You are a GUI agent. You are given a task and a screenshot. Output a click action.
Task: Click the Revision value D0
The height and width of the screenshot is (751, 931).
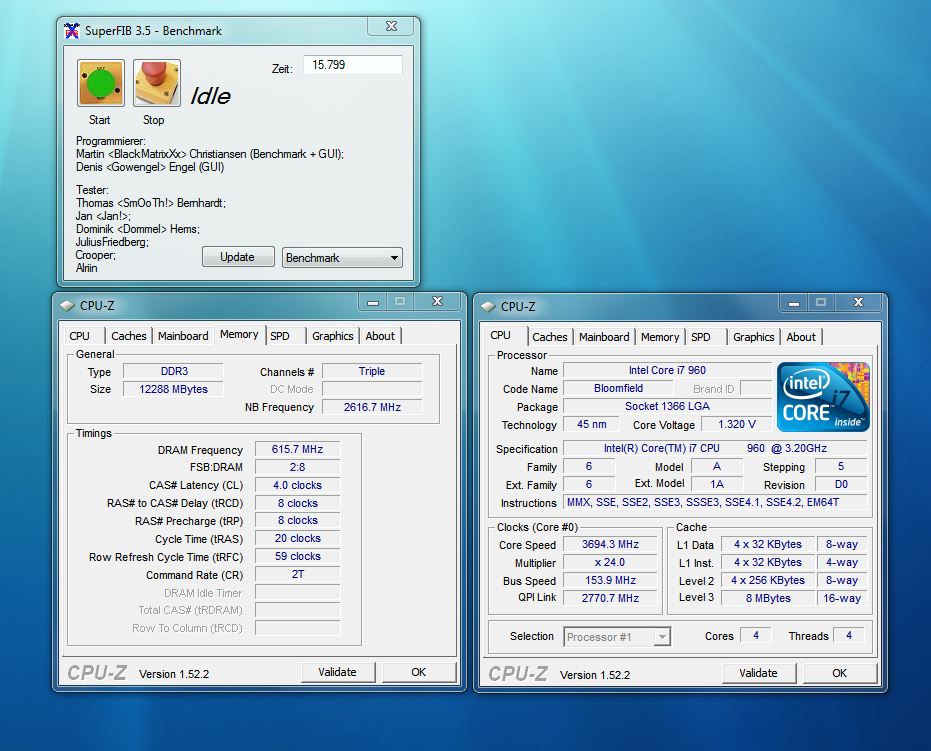[841, 484]
